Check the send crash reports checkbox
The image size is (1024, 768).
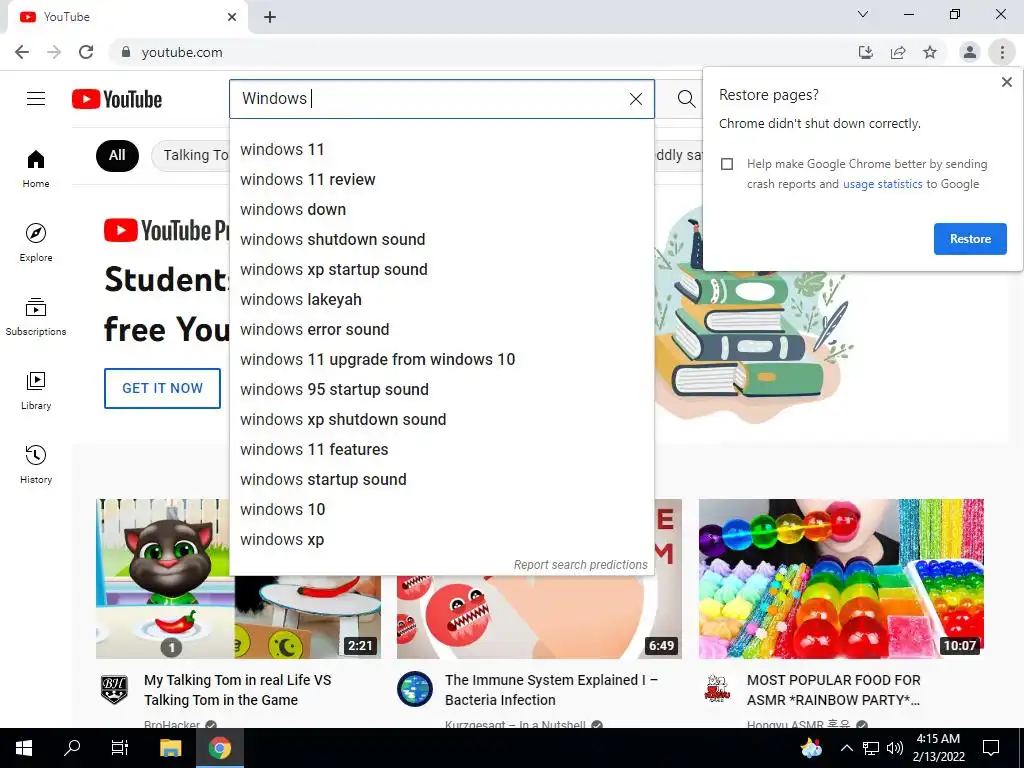click(x=727, y=164)
